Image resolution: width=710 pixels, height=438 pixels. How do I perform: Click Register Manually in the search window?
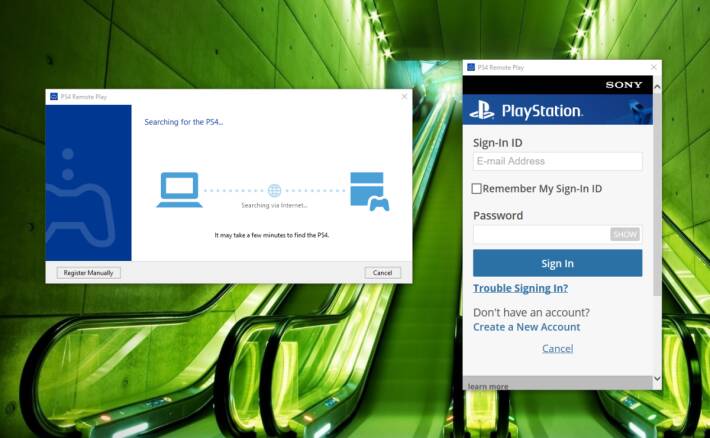(x=88, y=273)
